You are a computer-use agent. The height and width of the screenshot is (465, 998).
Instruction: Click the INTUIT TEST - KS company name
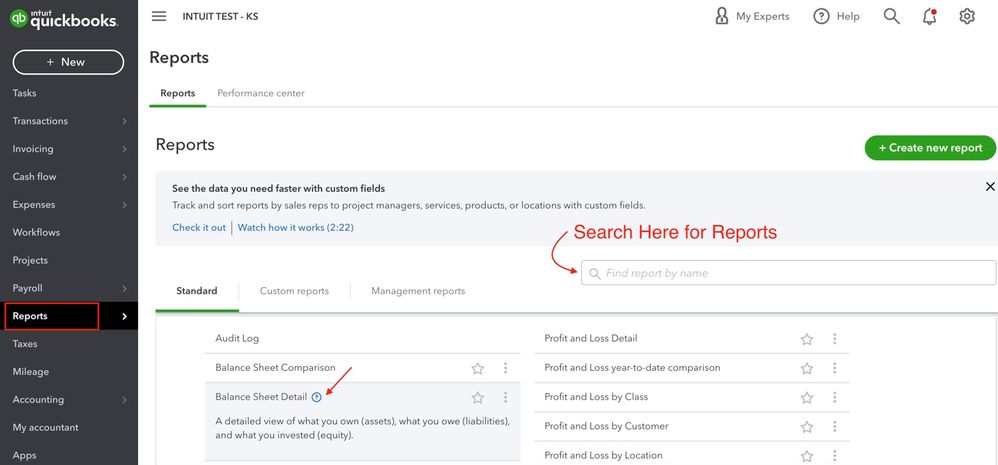(220, 17)
